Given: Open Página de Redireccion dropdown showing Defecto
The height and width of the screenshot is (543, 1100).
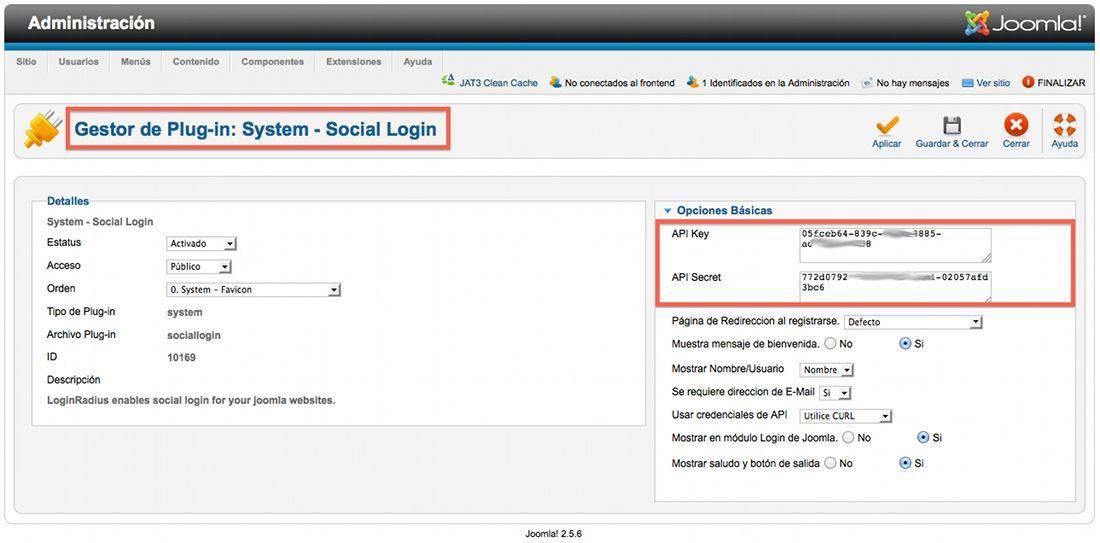Looking at the screenshot, I should pyautogui.click(x=913, y=322).
